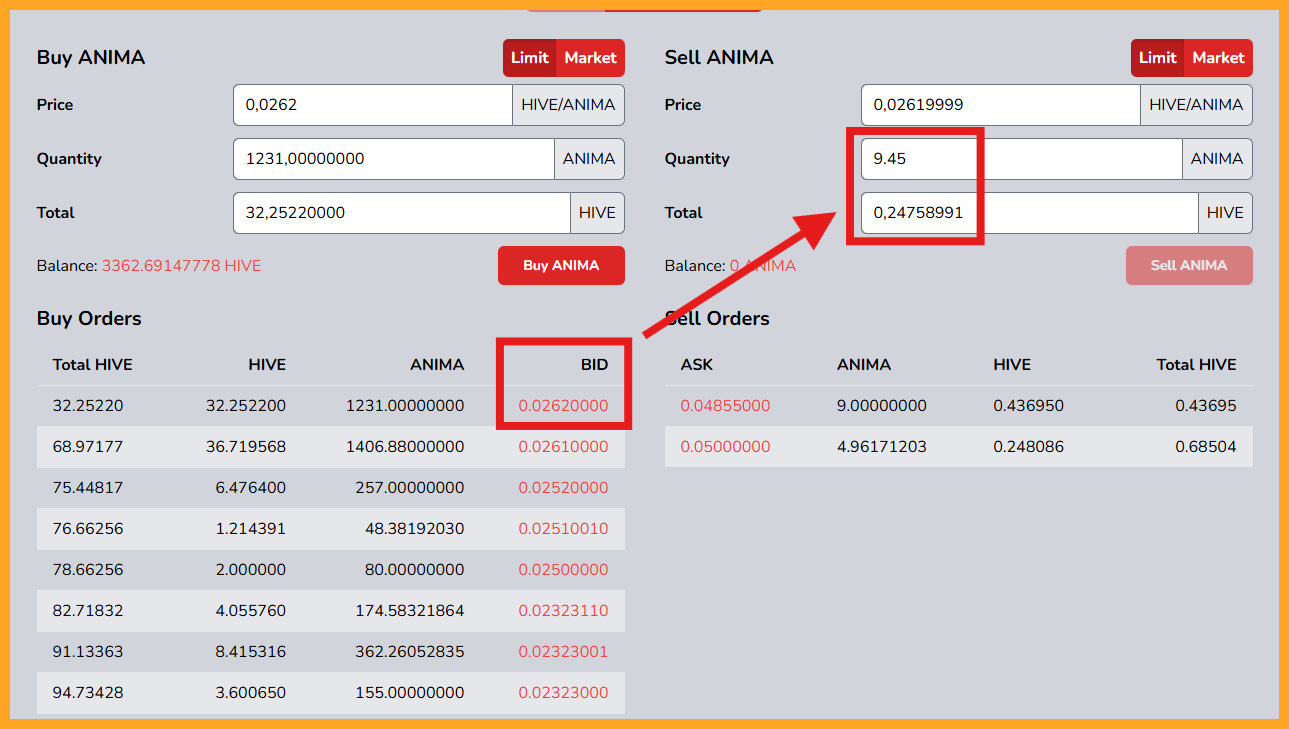Click the Buy ANIMA Total field
This screenshot has height=729, width=1289.
click(401, 213)
